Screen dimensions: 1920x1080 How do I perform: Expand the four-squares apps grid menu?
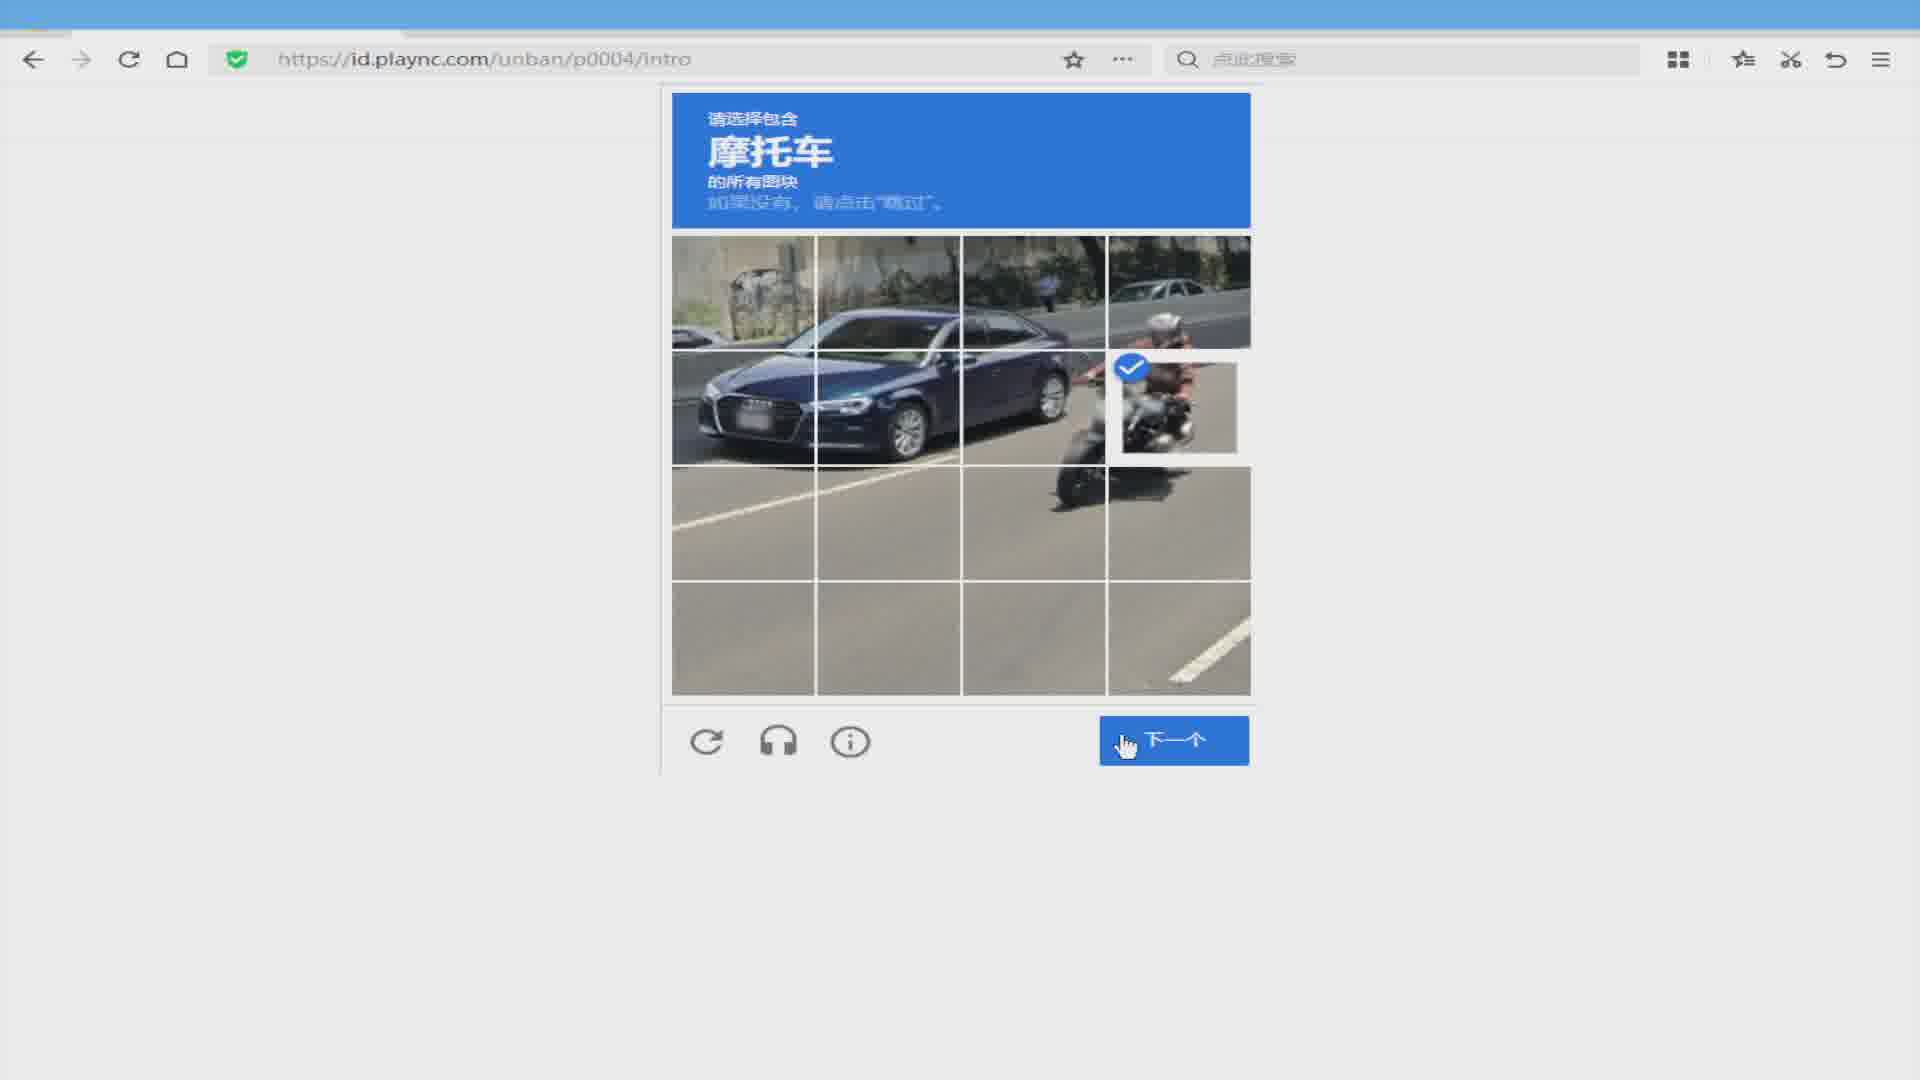[1678, 60]
